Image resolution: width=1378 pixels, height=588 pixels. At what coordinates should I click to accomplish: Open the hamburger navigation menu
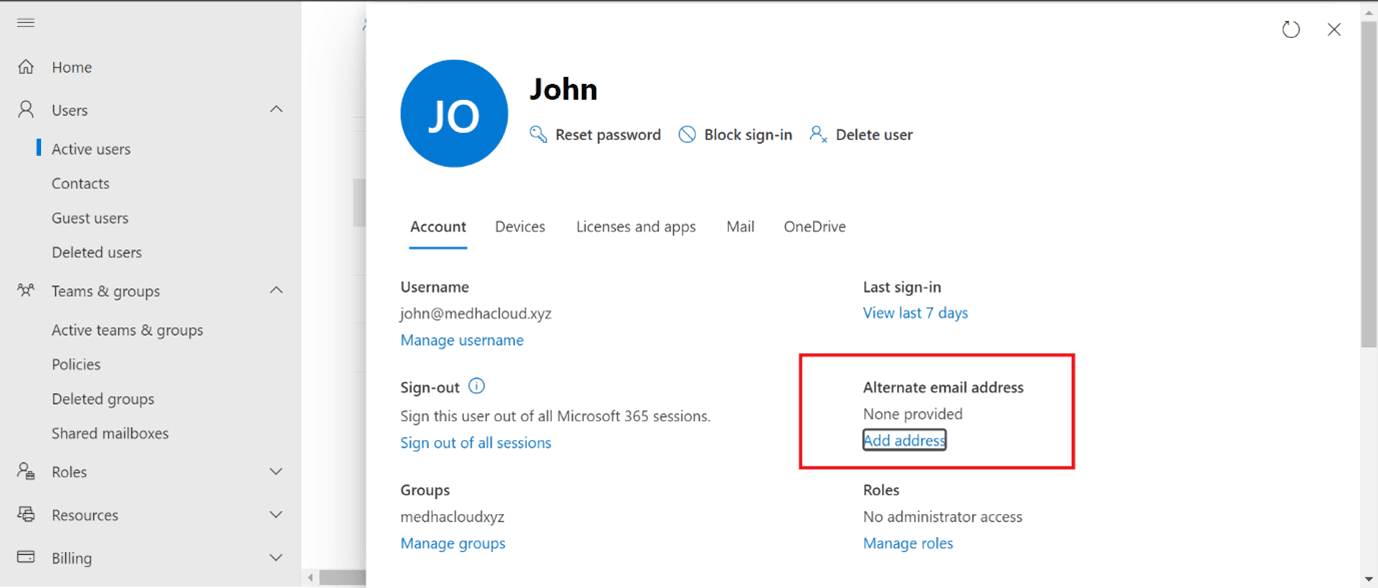pyautogui.click(x=26, y=22)
